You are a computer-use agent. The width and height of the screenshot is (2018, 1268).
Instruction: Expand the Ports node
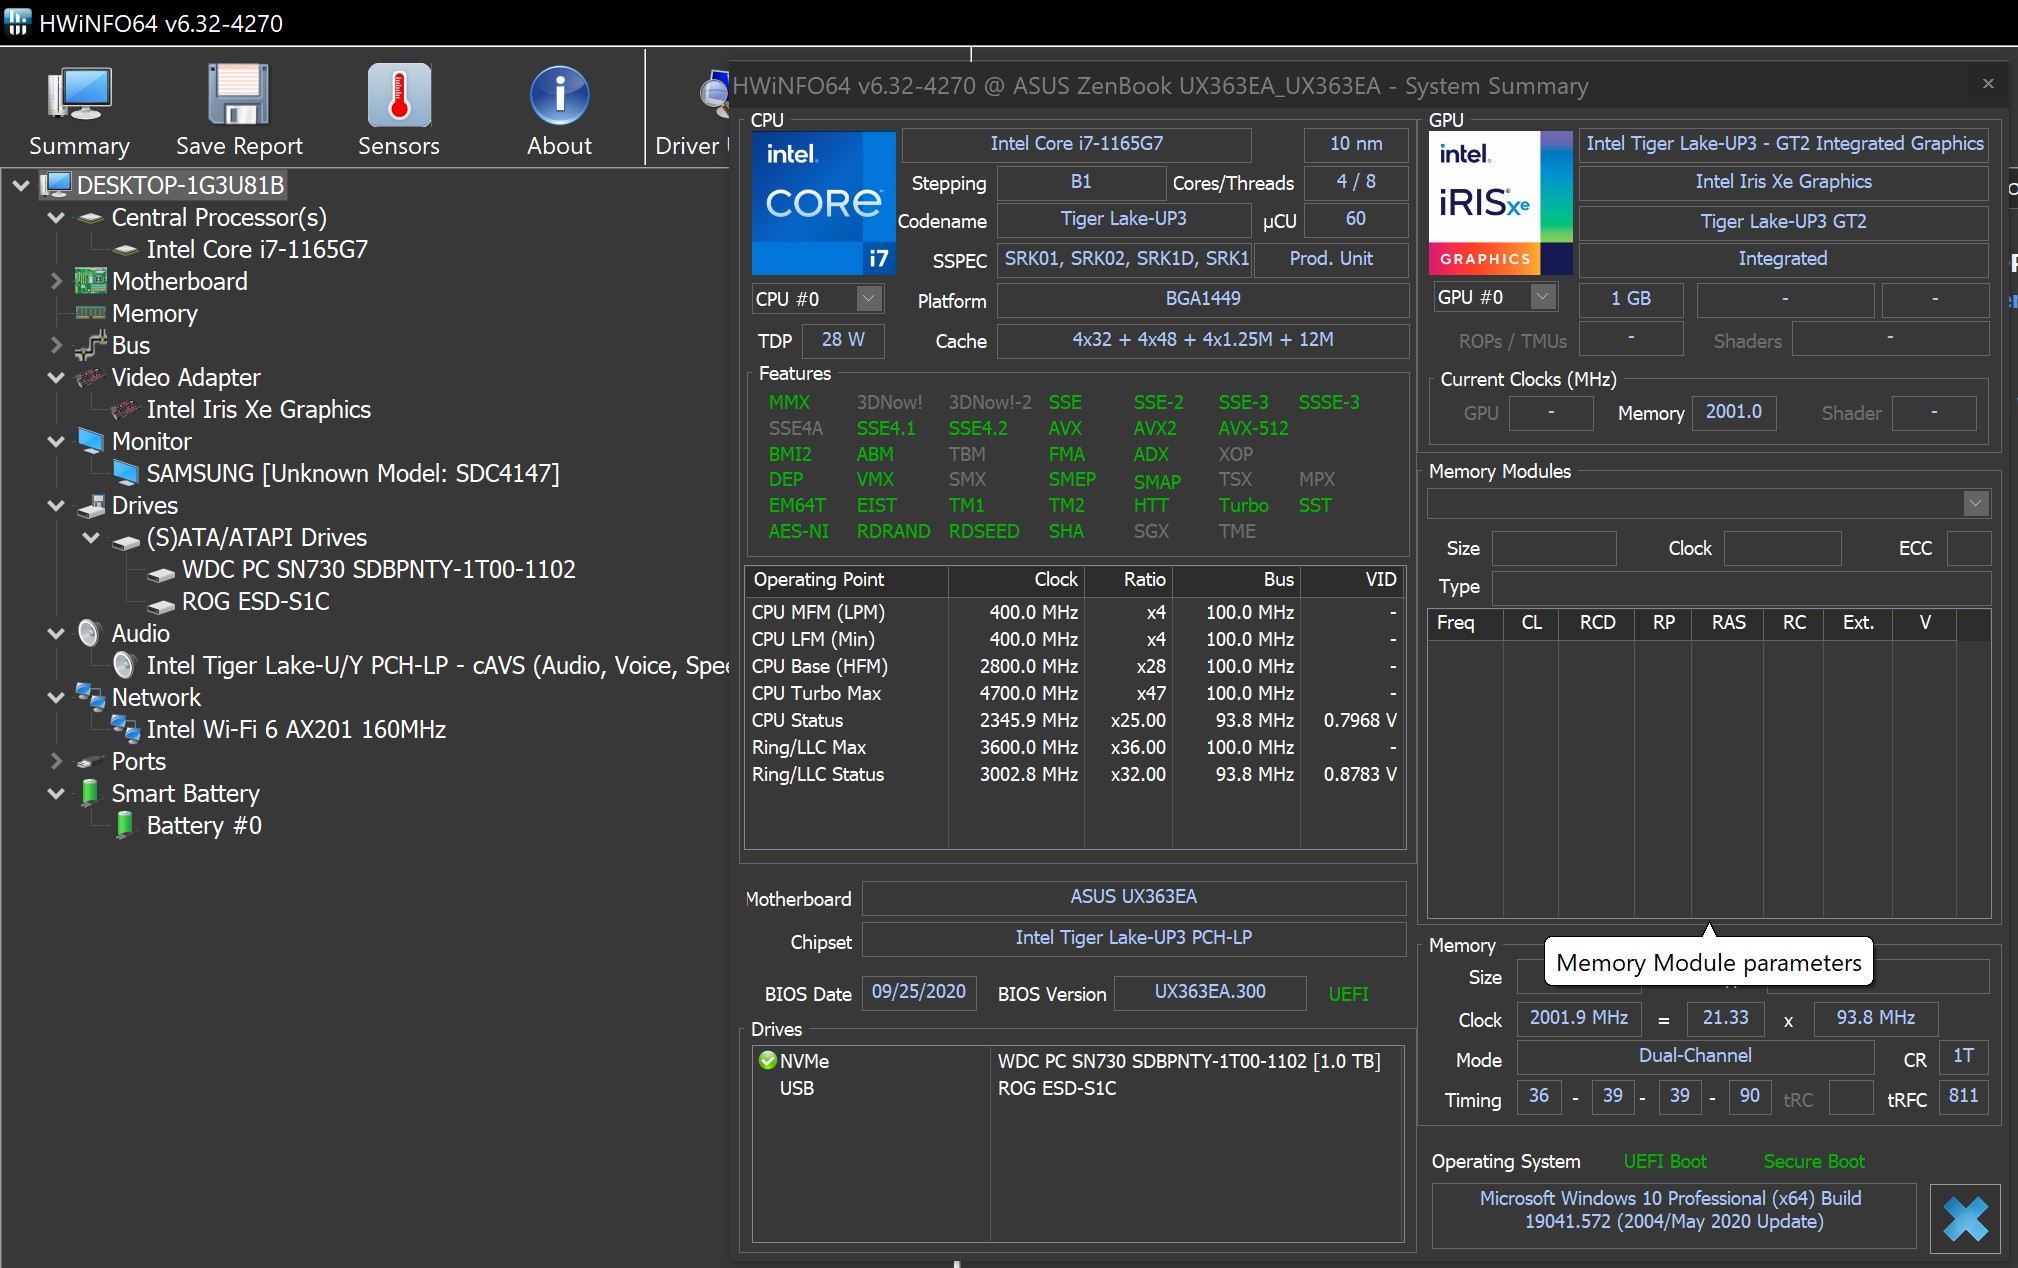pyautogui.click(x=56, y=761)
